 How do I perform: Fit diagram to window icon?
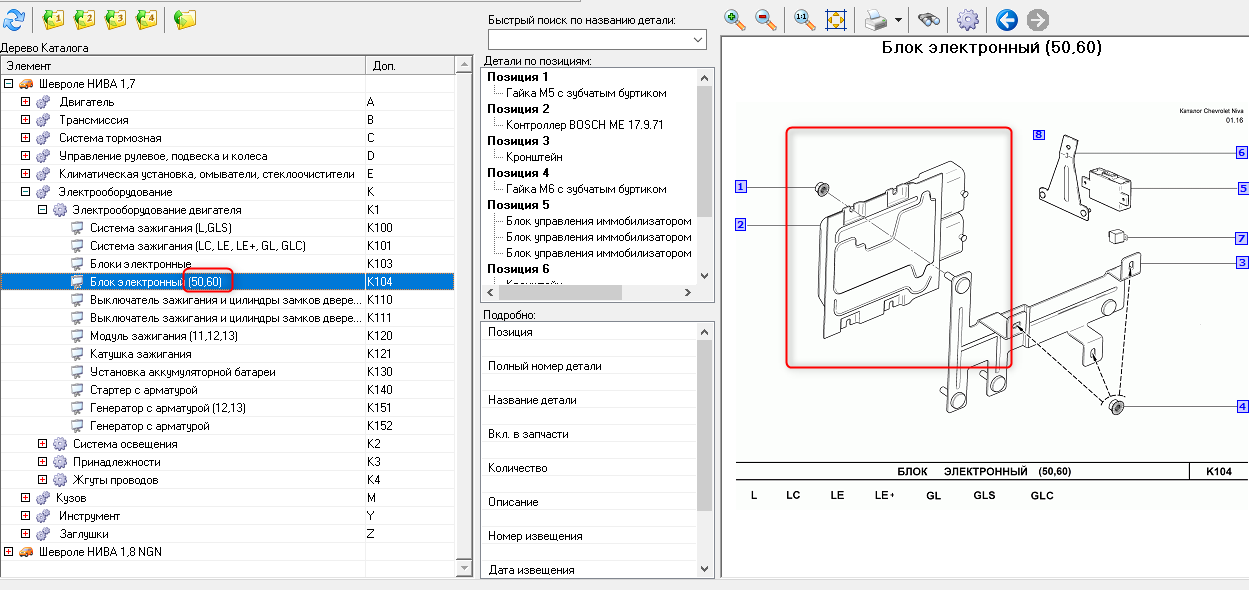click(836, 19)
